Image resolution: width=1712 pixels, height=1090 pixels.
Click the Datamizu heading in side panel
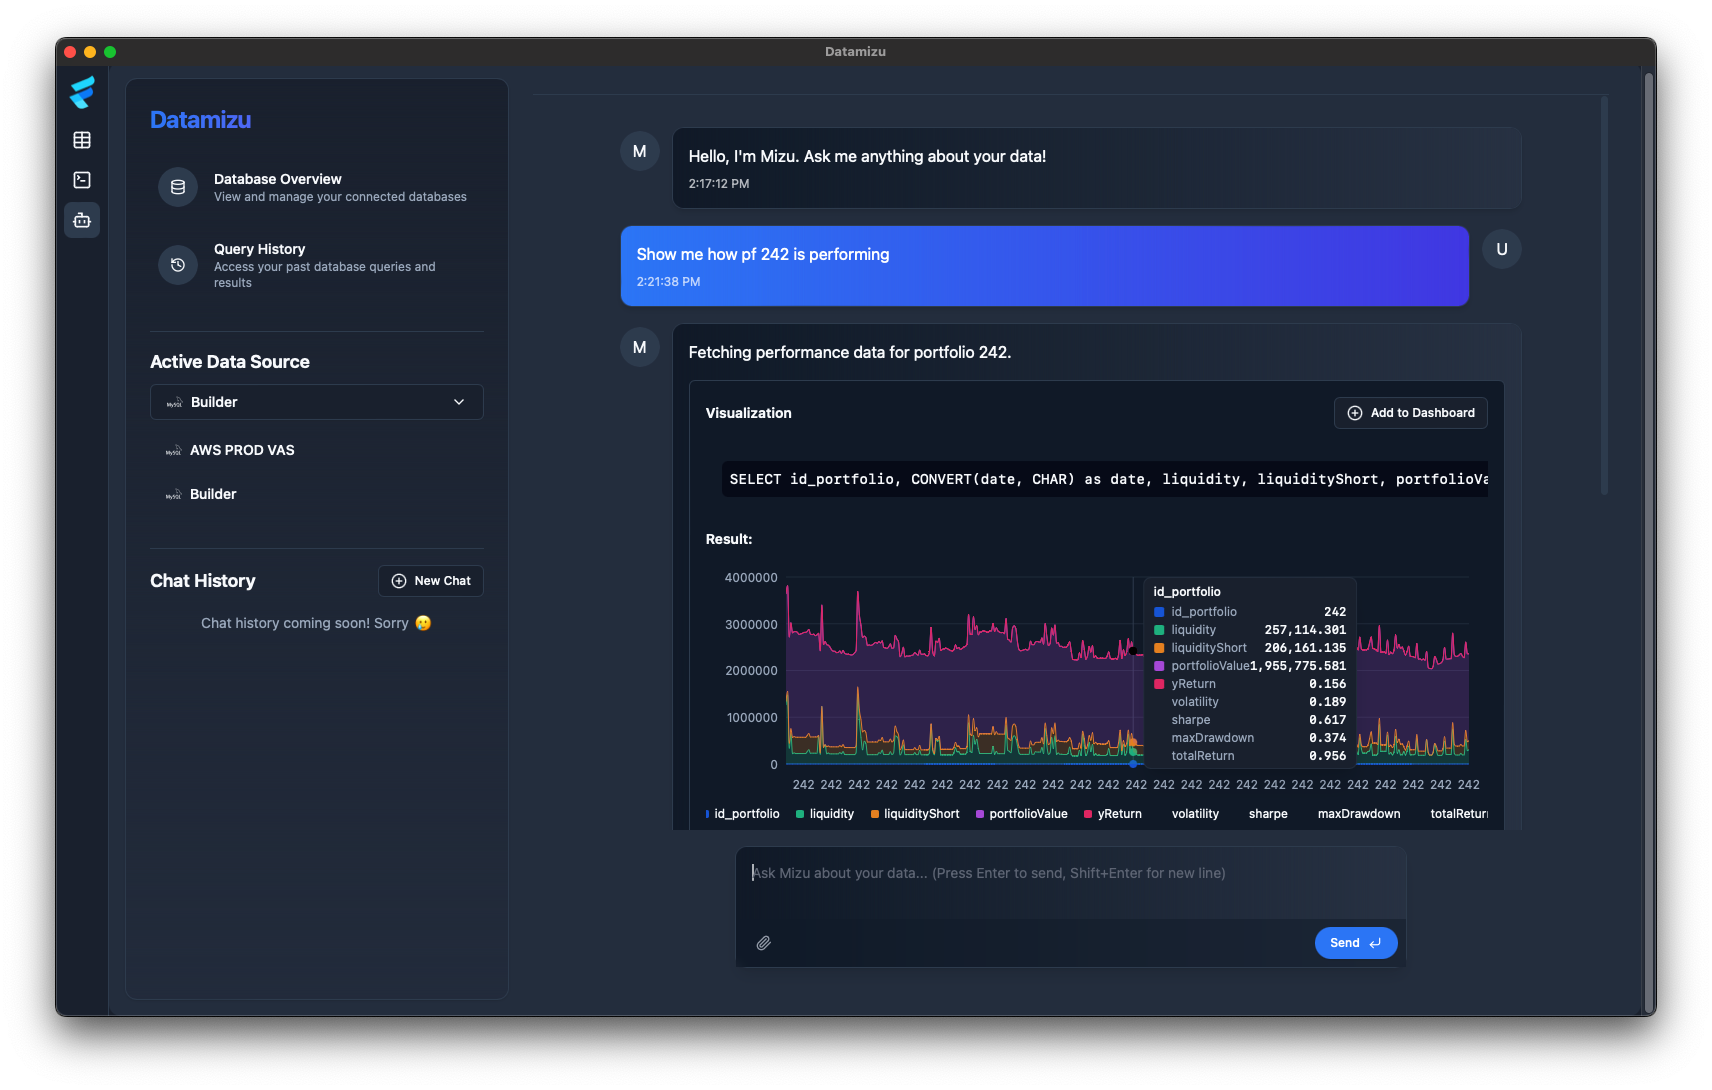coord(200,120)
